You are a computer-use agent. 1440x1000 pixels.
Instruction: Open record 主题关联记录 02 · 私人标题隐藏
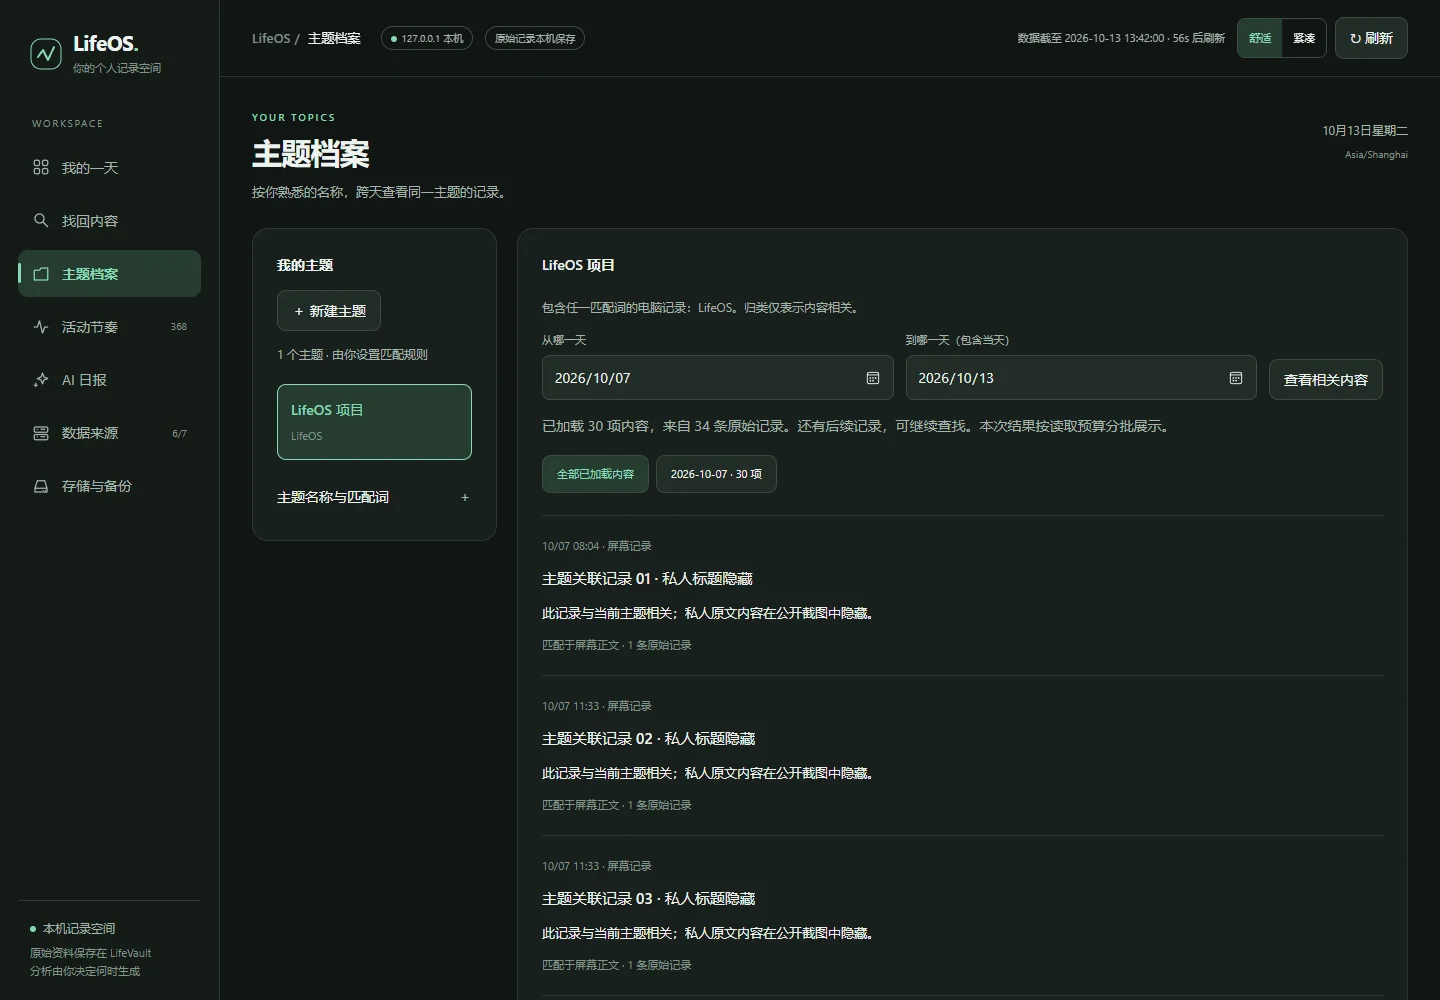648,739
